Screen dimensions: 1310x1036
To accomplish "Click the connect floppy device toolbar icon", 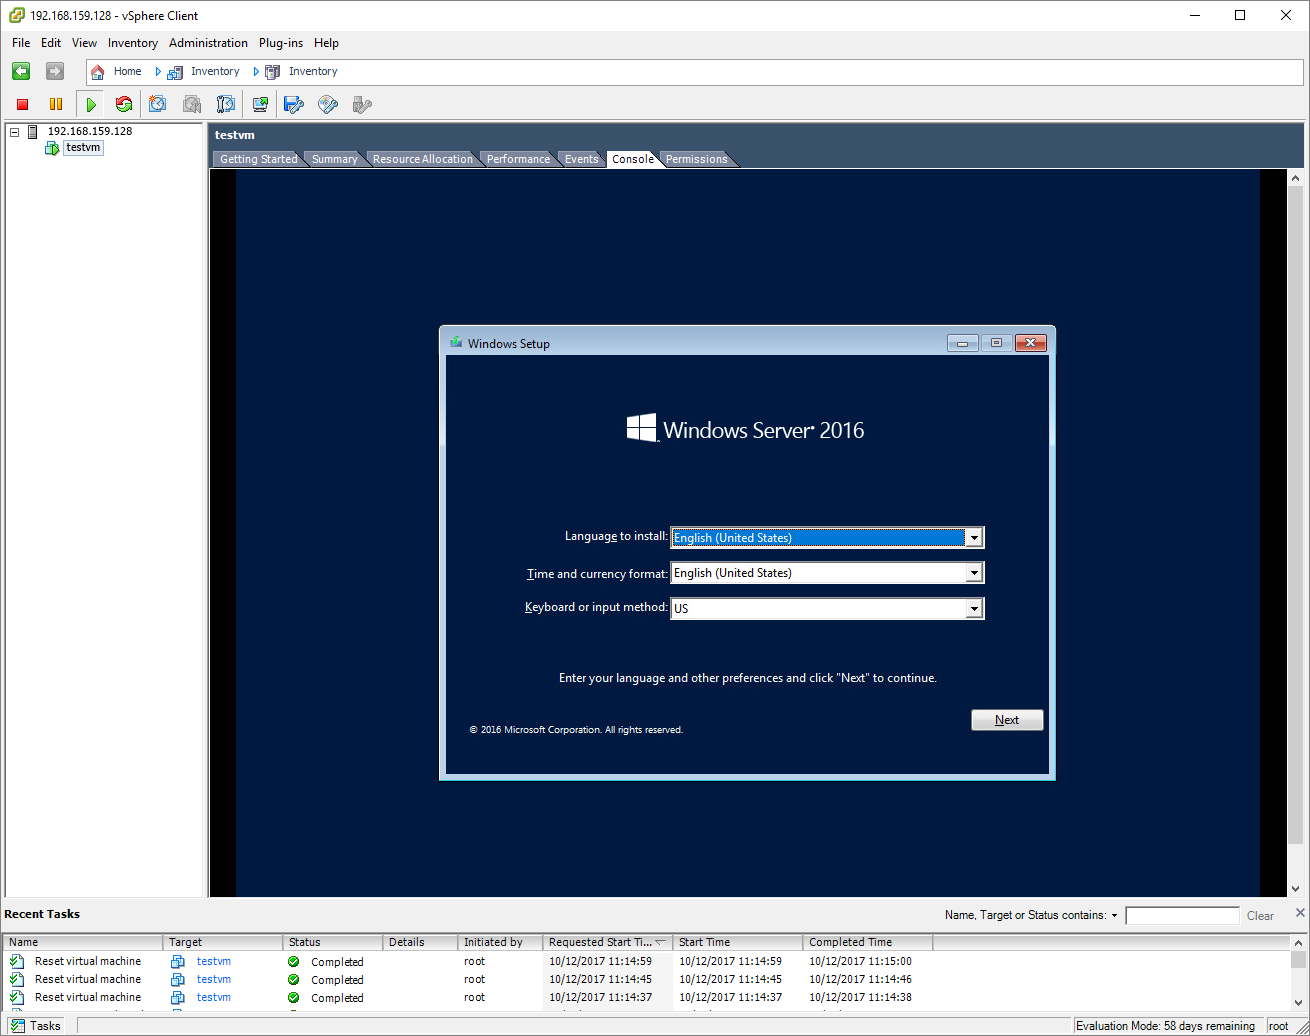I will pos(294,104).
